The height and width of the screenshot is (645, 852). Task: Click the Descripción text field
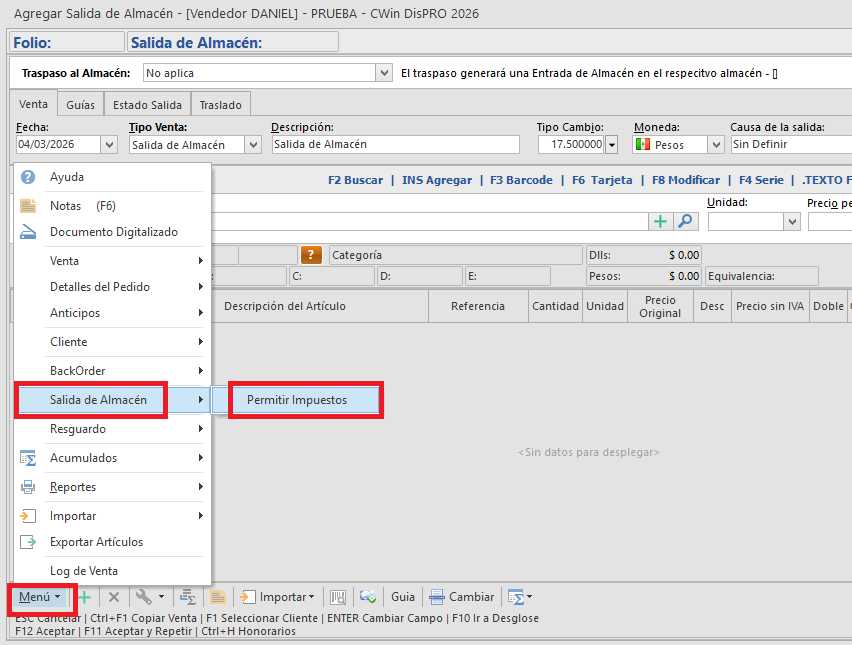coord(395,145)
